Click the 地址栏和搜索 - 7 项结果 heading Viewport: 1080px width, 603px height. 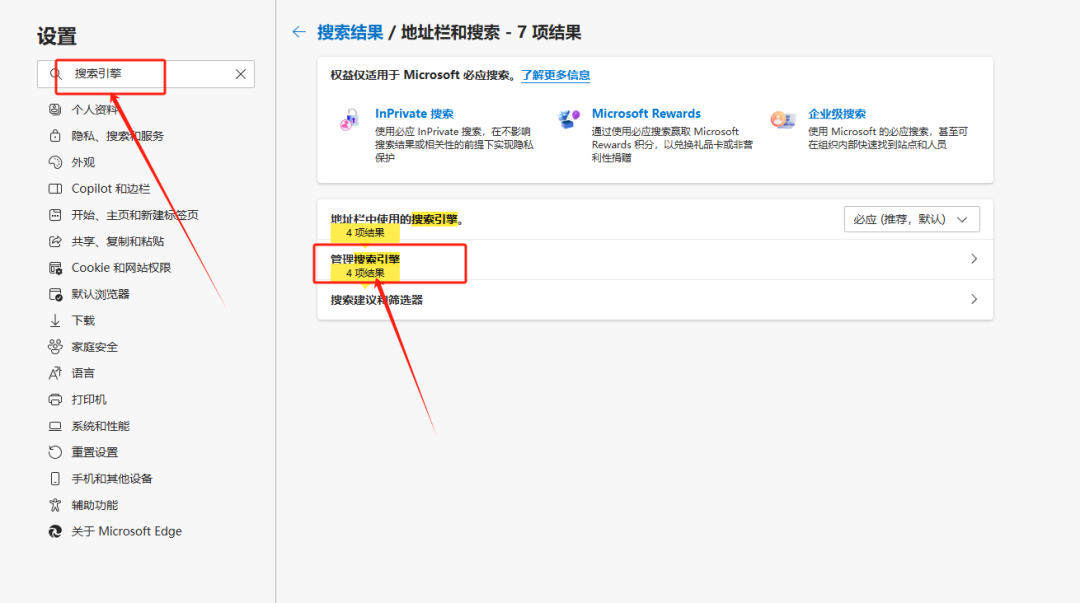491,32
